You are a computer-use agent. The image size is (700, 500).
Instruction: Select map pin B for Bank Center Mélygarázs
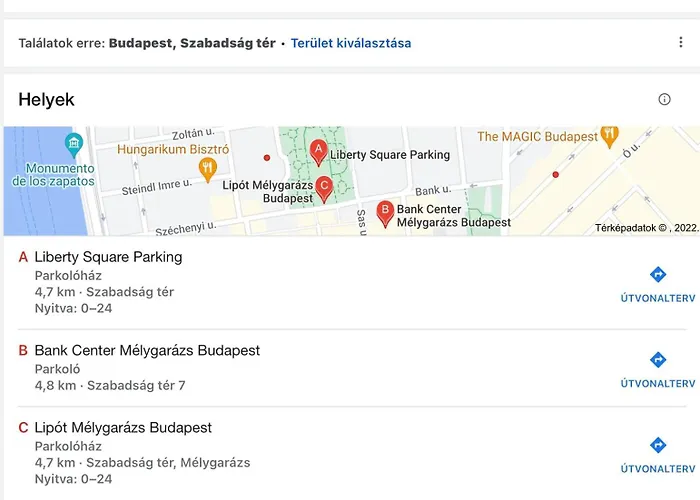(x=385, y=214)
